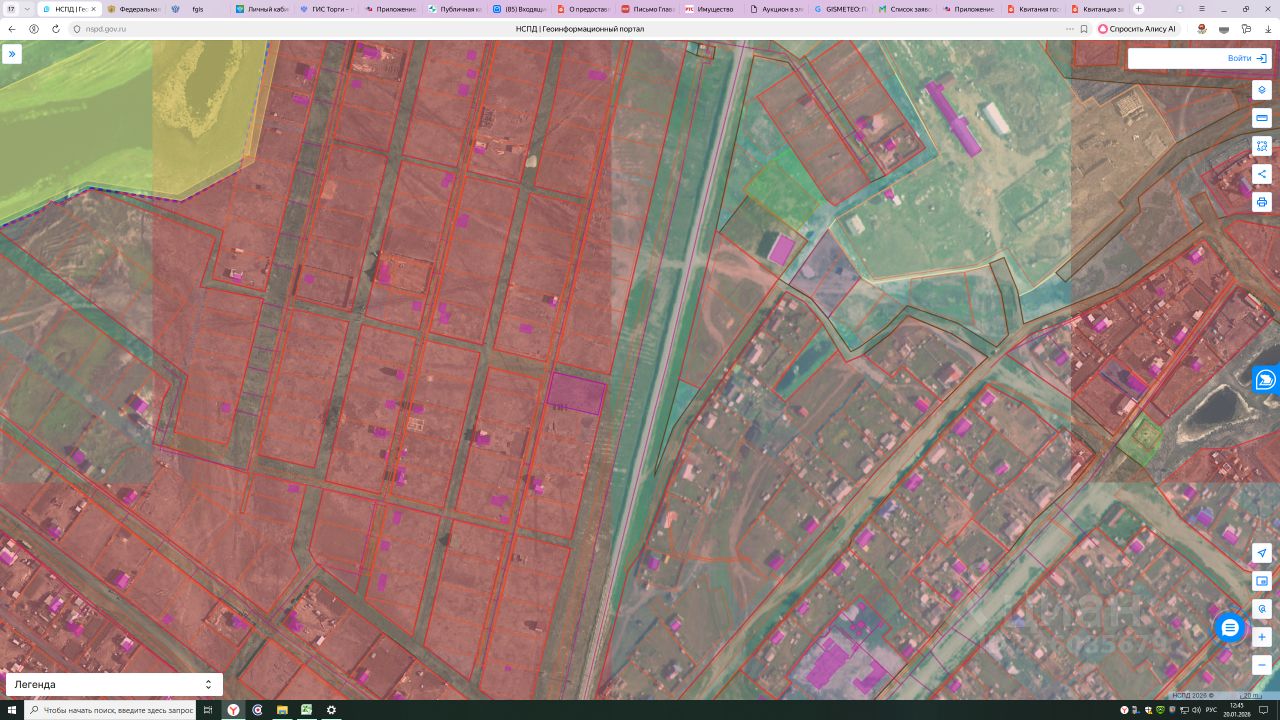Switch to the (85) Входящие tab

click(519, 9)
